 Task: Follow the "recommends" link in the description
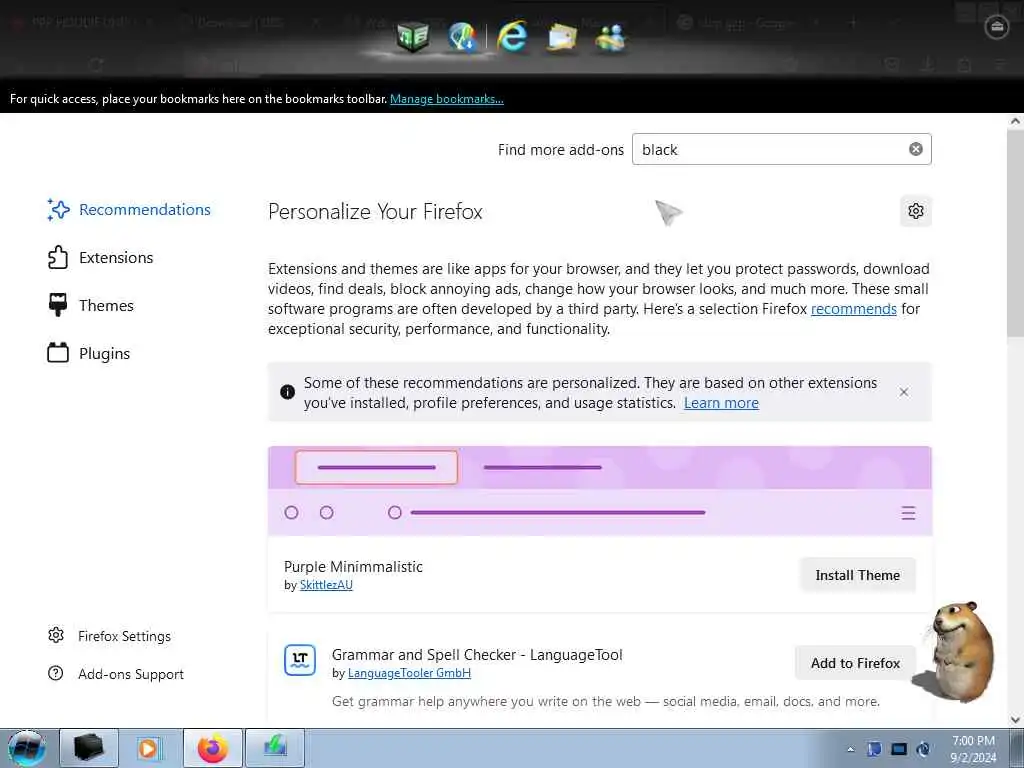point(854,308)
